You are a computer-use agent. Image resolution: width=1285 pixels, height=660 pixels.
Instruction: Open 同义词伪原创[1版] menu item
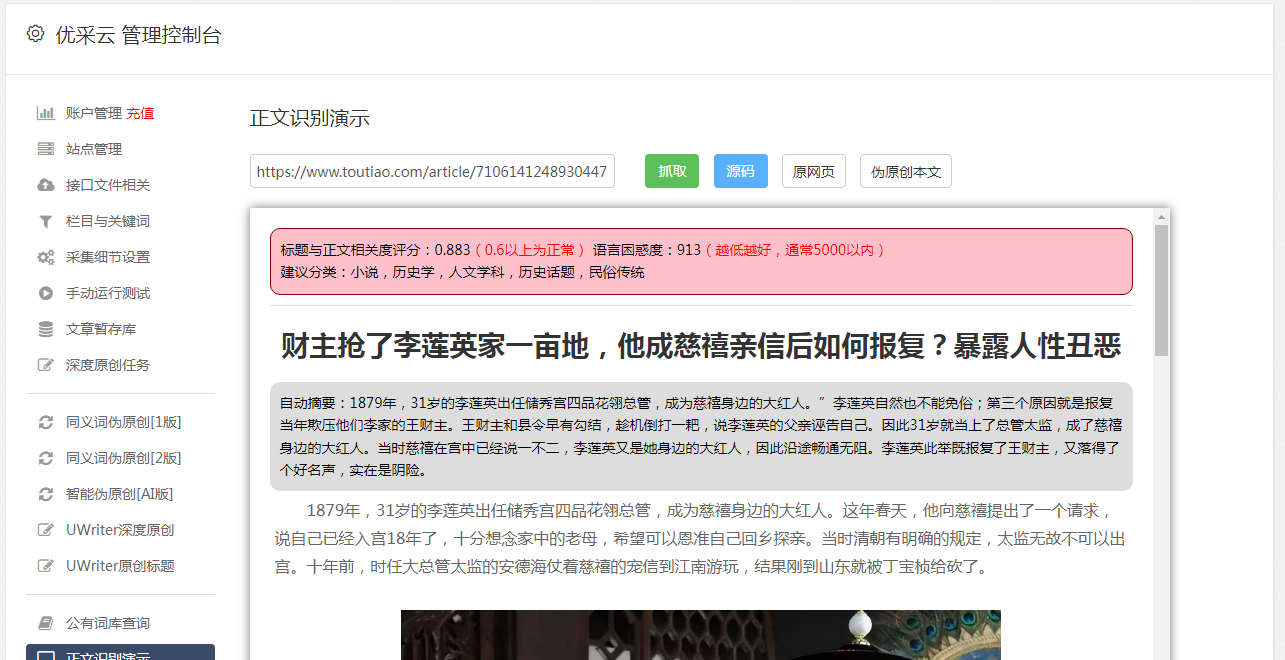(123, 422)
